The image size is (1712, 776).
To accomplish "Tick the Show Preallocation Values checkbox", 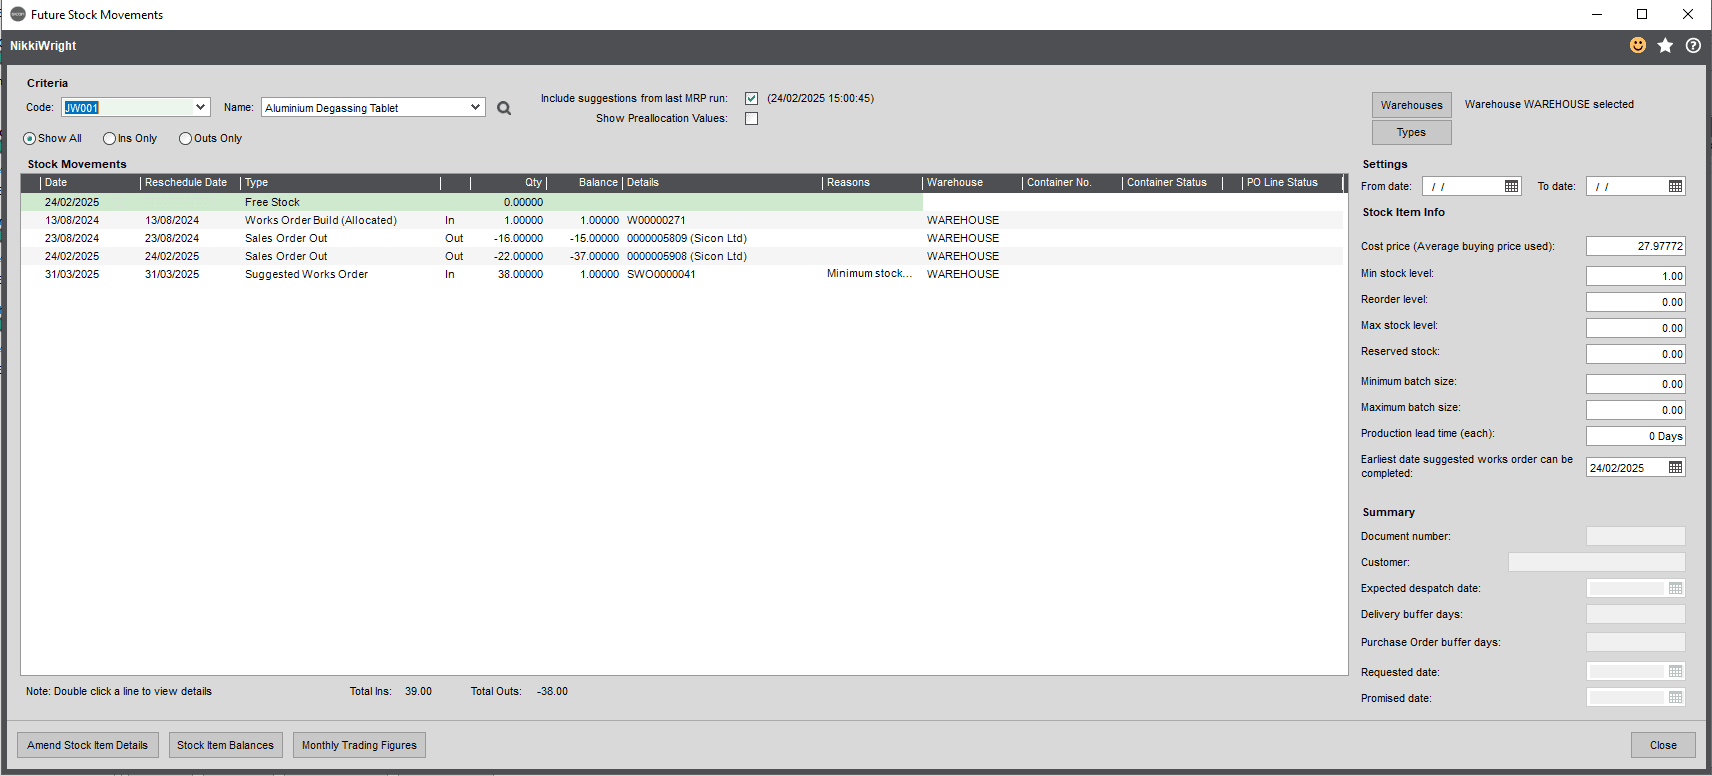I will pos(751,118).
